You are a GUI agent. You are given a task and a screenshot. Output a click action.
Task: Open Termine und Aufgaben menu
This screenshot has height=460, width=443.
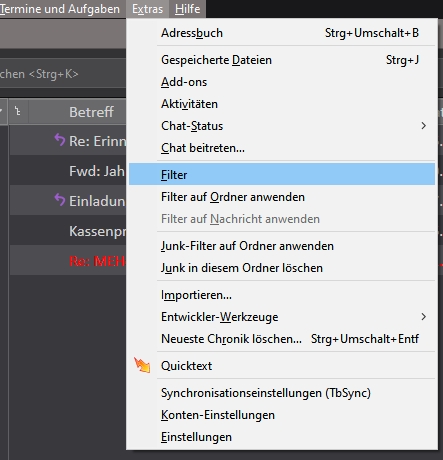(x=60, y=9)
